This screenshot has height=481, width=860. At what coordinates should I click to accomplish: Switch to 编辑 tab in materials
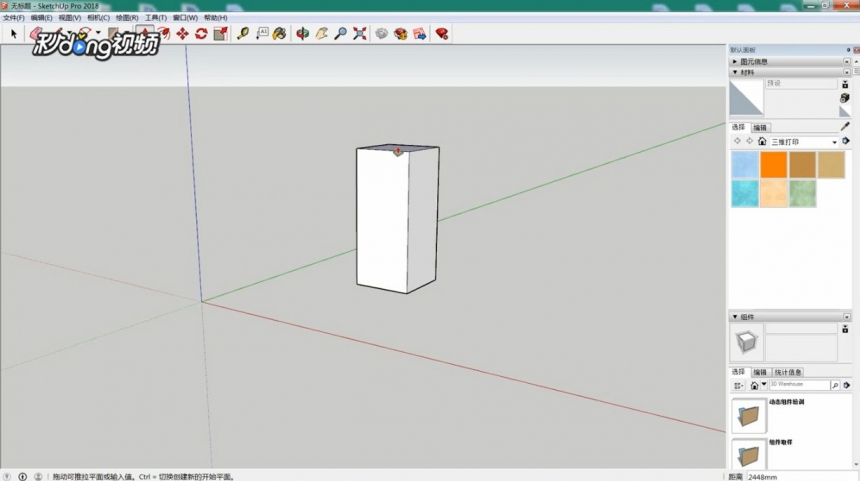[x=760, y=128]
